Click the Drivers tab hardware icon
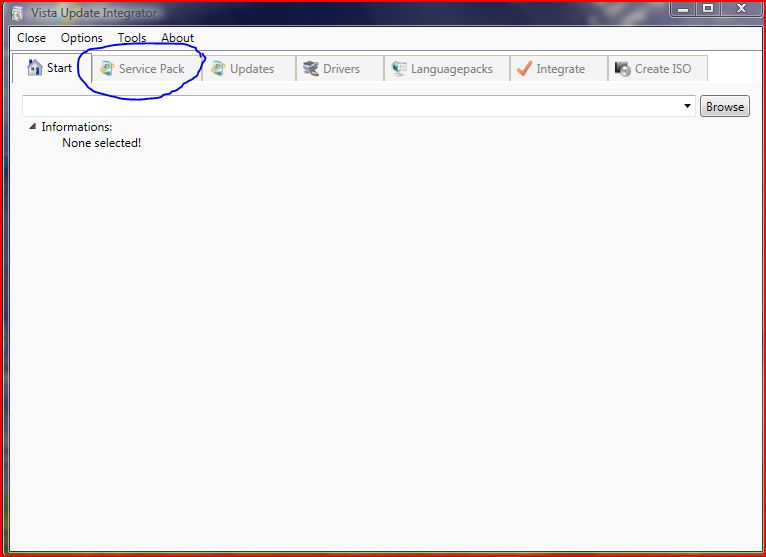 click(x=311, y=69)
